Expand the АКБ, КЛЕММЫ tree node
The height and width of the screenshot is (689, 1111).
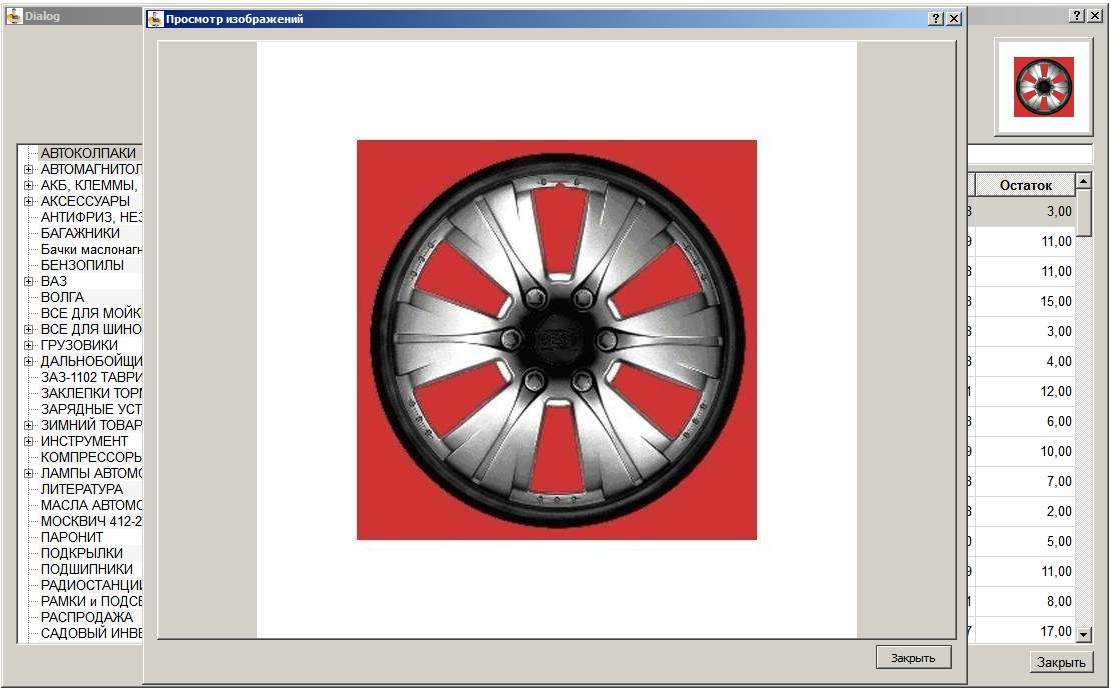28,185
